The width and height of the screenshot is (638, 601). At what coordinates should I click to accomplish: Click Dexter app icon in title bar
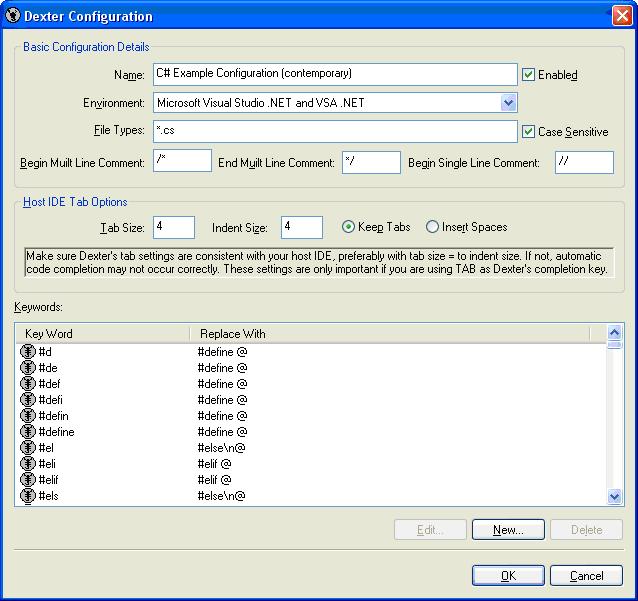click(x=13, y=16)
